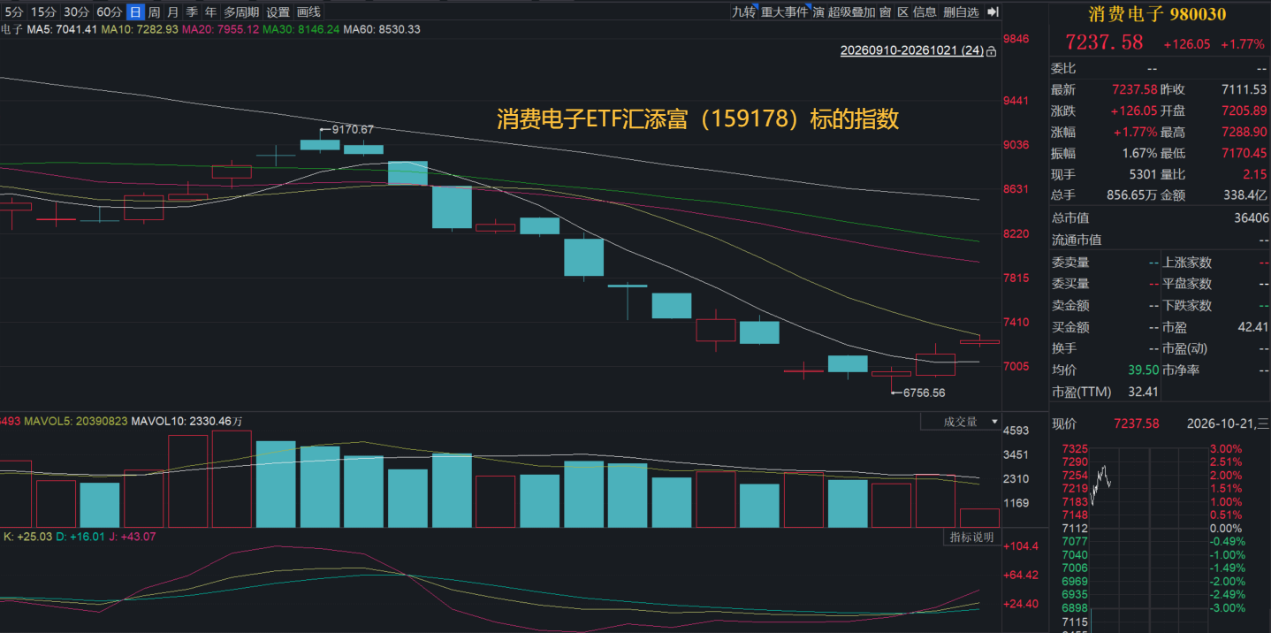Screen dimensions: 1271x633
Task: Switch chart to 5分 period
Action: [13, 12]
